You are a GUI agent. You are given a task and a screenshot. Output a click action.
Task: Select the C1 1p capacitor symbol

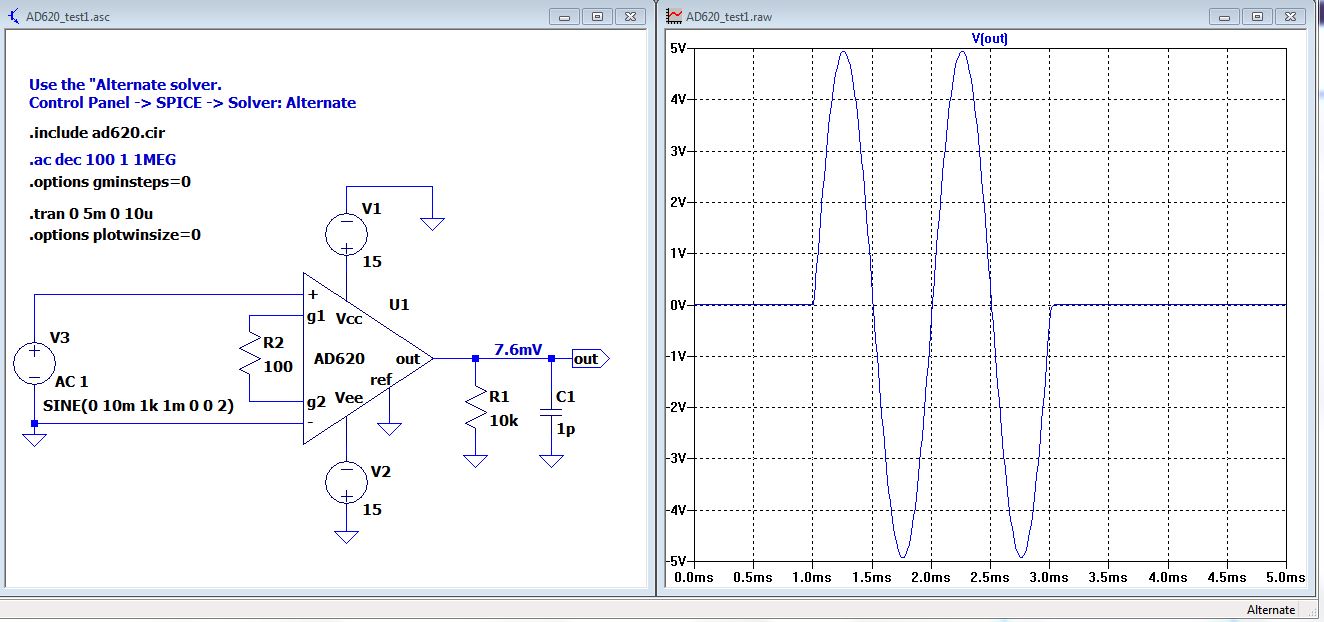[551, 414]
